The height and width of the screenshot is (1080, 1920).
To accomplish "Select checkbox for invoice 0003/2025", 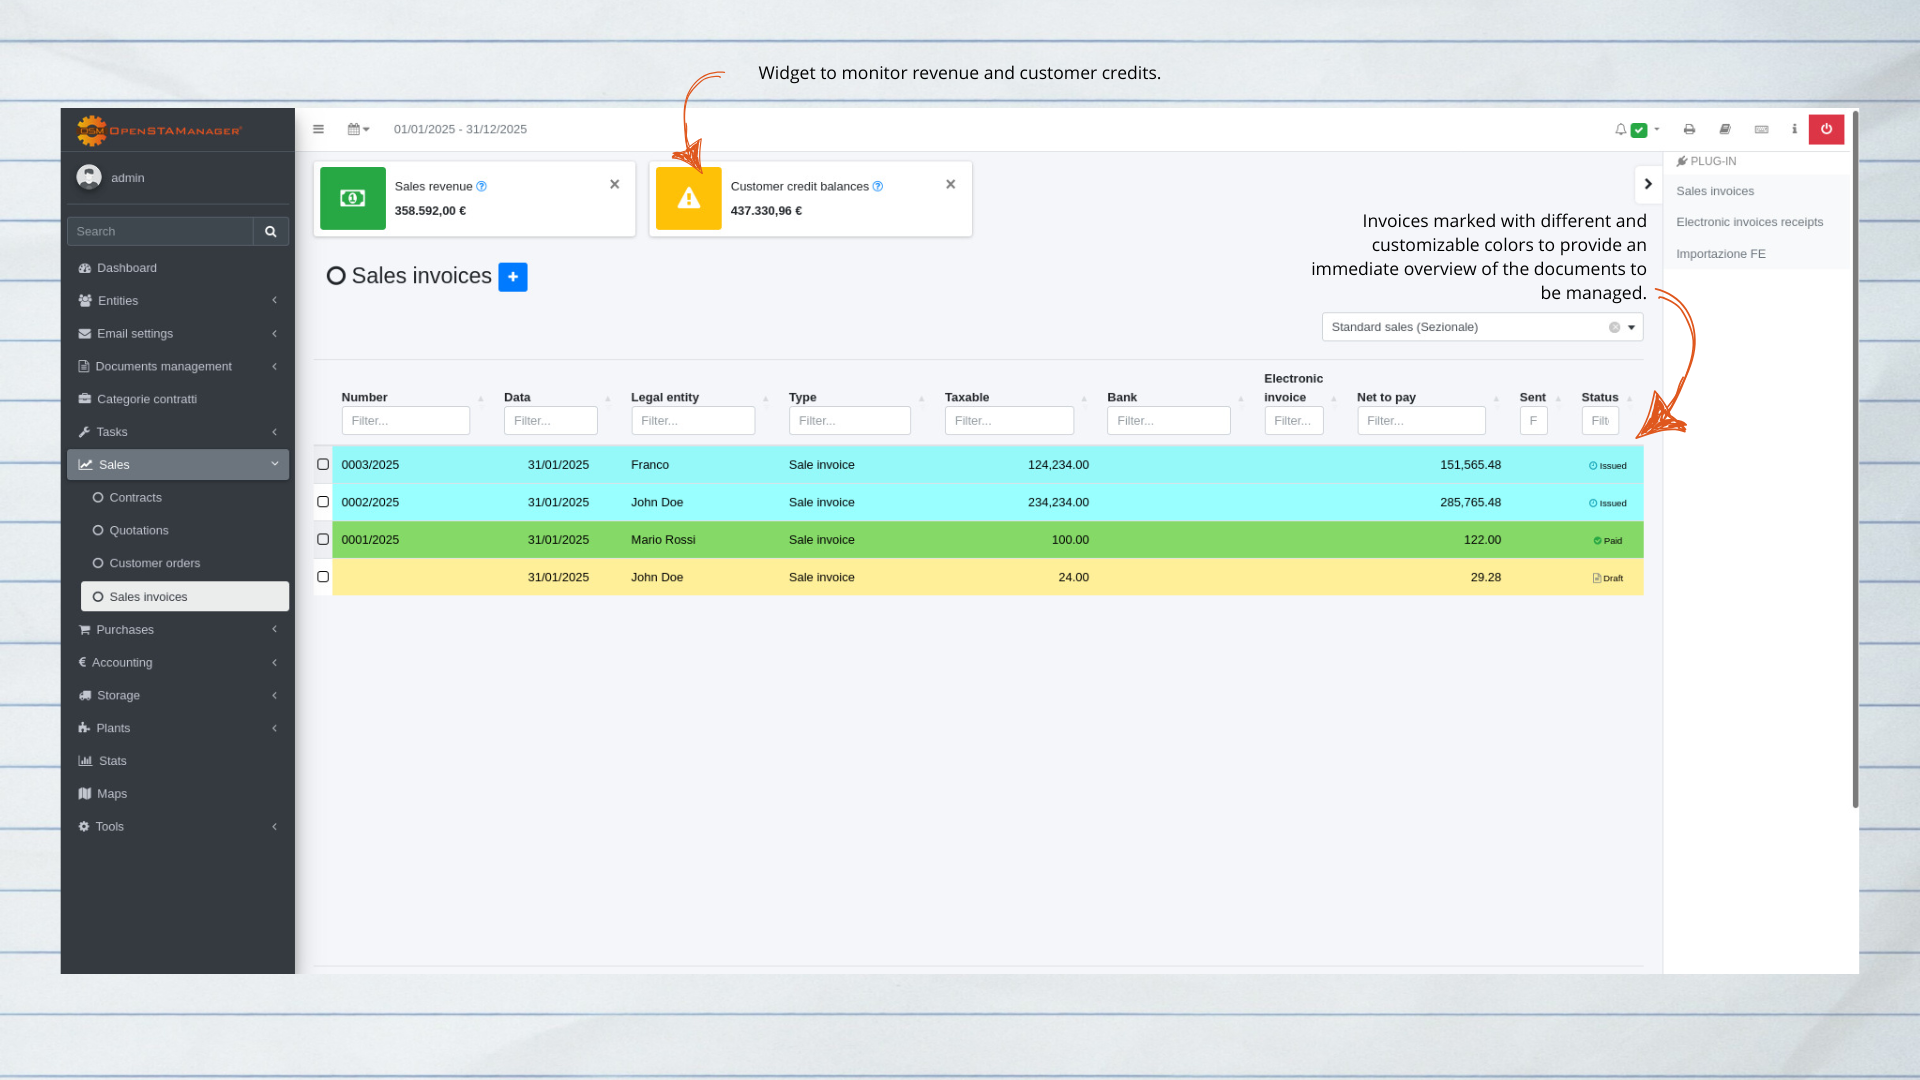I will pyautogui.click(x=323, y=464).
